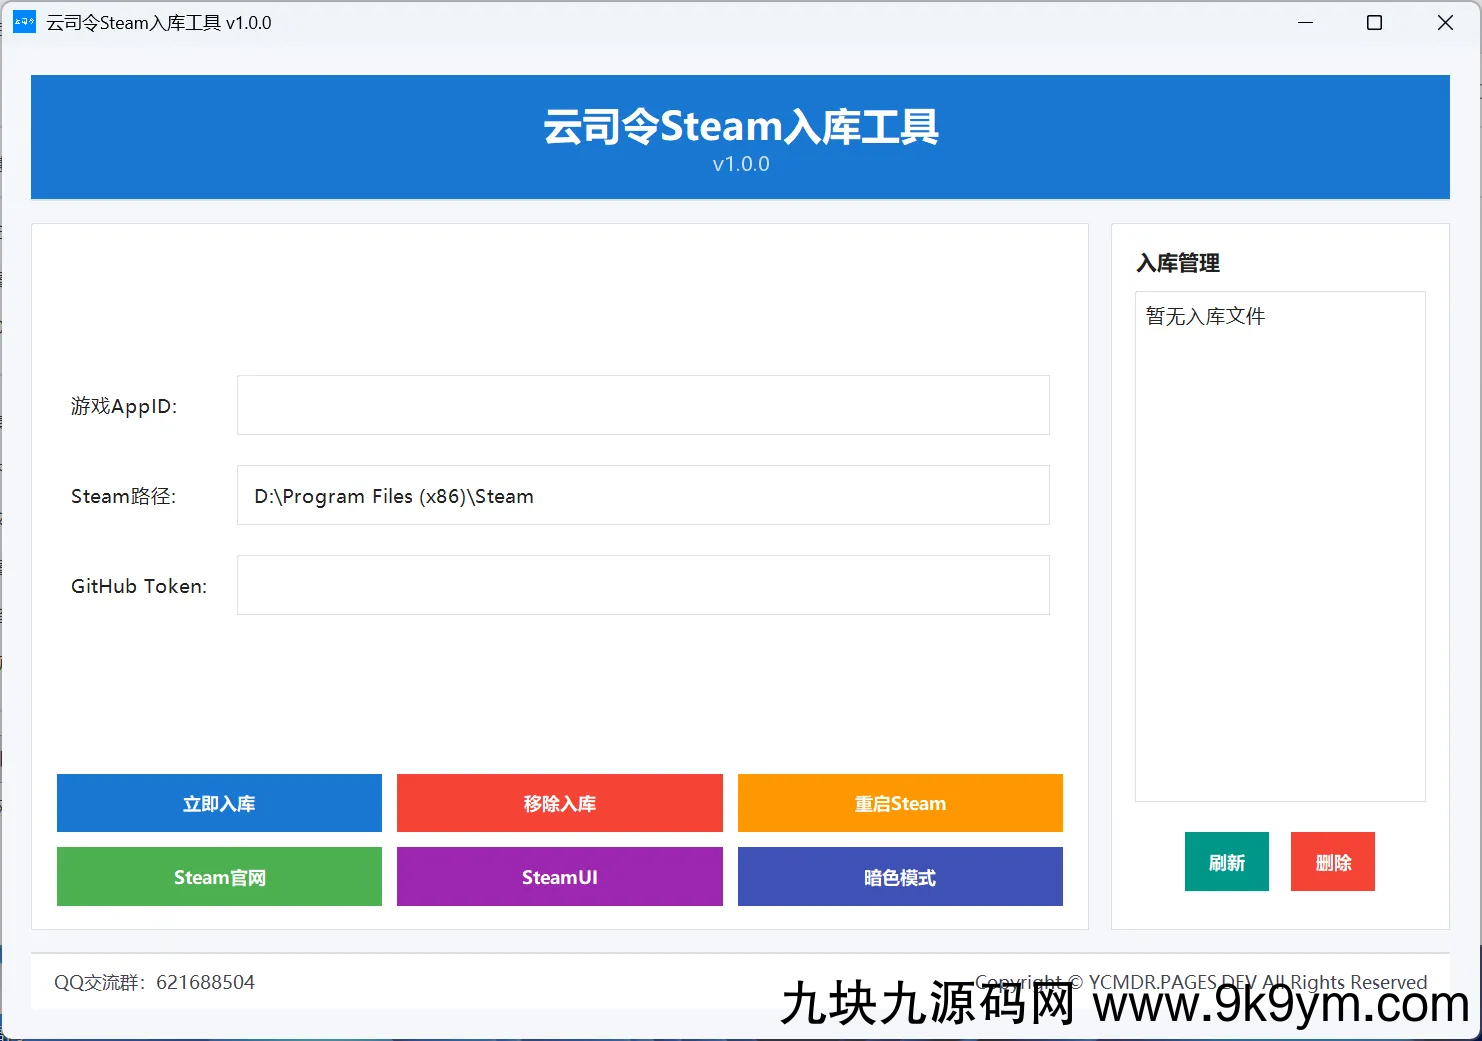Image resolution: width=1482 pixels, height=1041 pixels.
Task: Refresh the list with the 刷新 button
Action: [x=1226, y=862]
